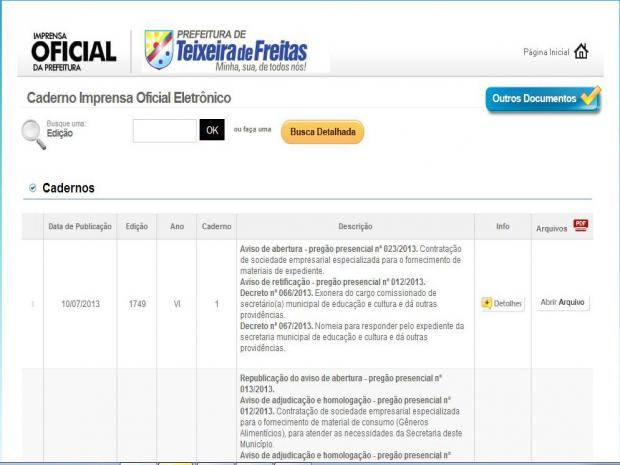Click the yellow plus icon on Detalhes
Screen dimensions: 620x465
(487, 303)
